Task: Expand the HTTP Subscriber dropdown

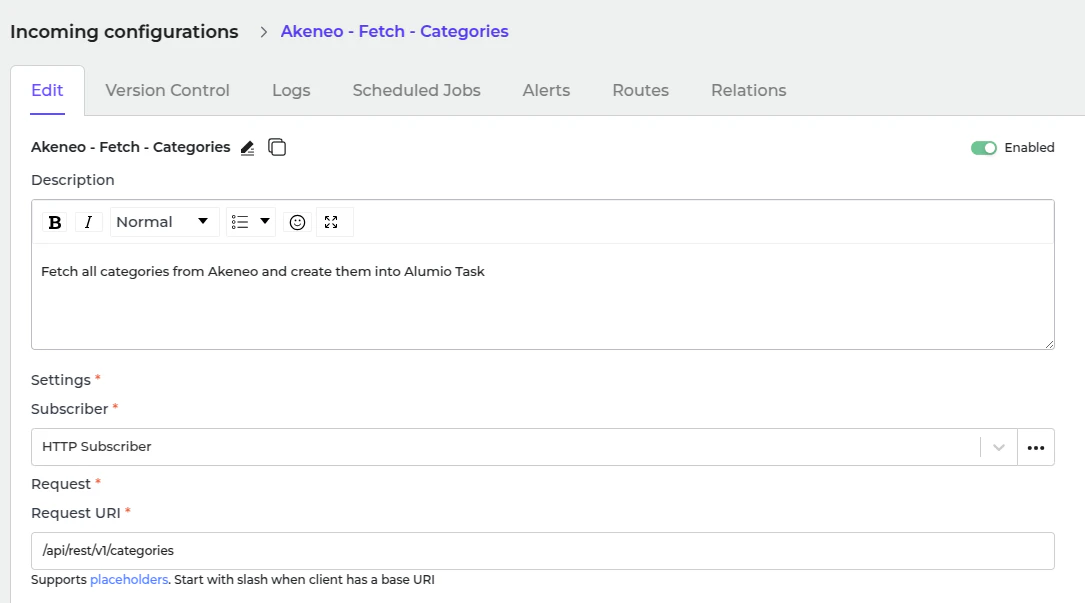Action: tap(998, 447)
